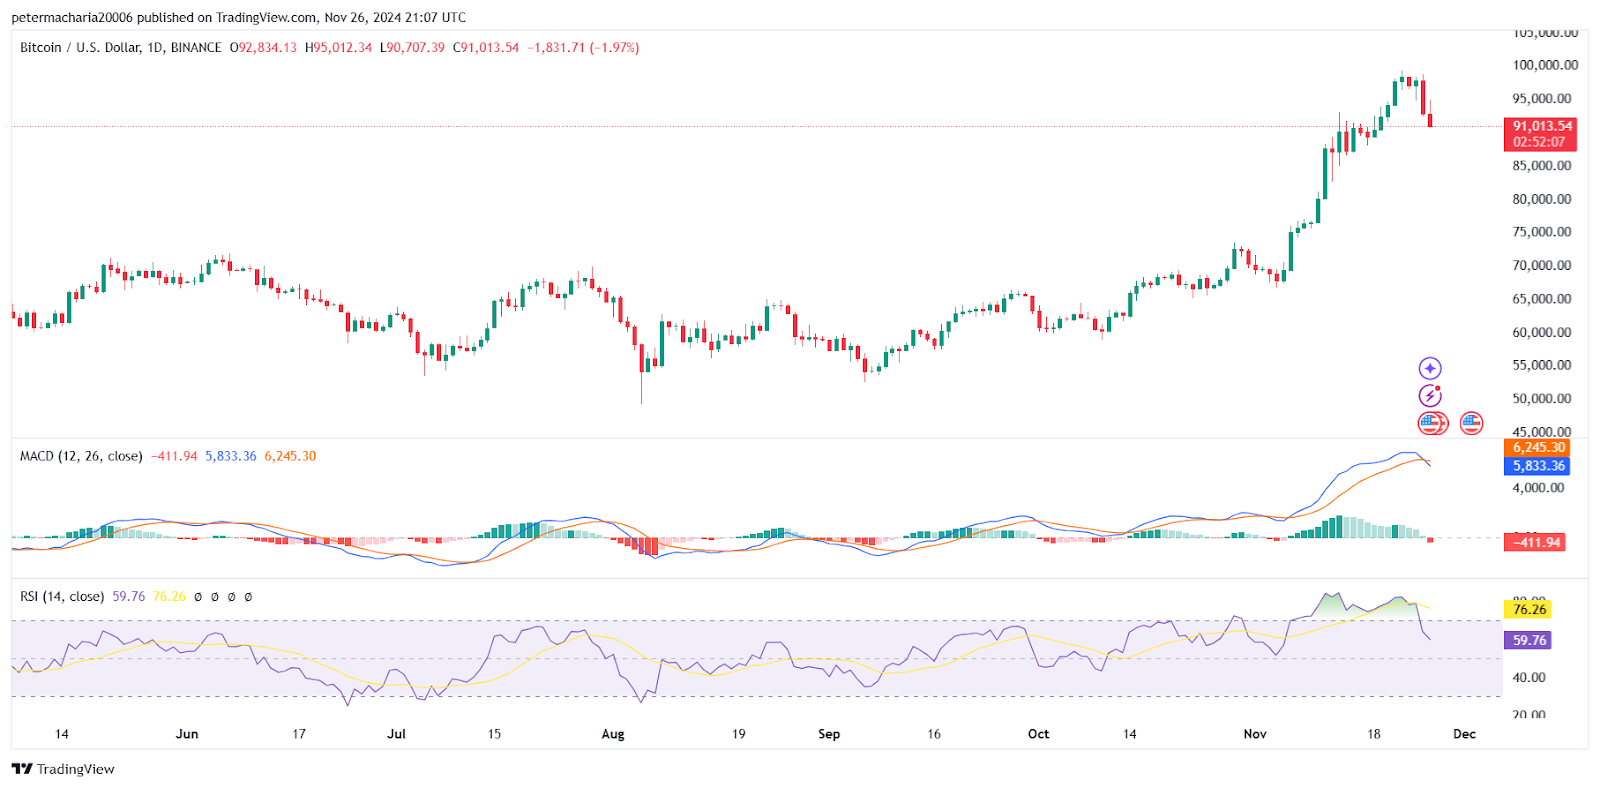
Task: Click the Nov label on the time axis
Action: pyautogui.click(x=1255, y=734)
